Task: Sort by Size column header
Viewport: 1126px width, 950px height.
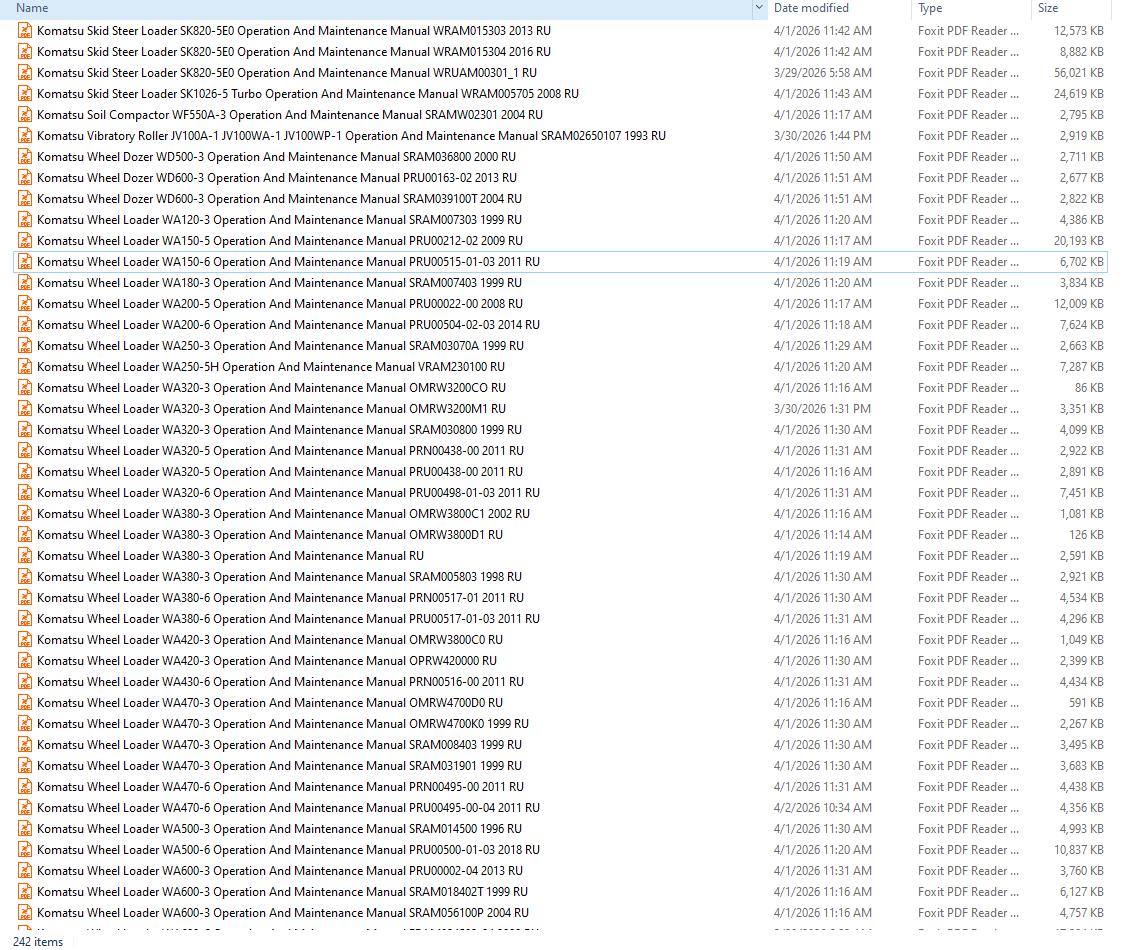Action: pyautogui.click(x=1047, y=8)
